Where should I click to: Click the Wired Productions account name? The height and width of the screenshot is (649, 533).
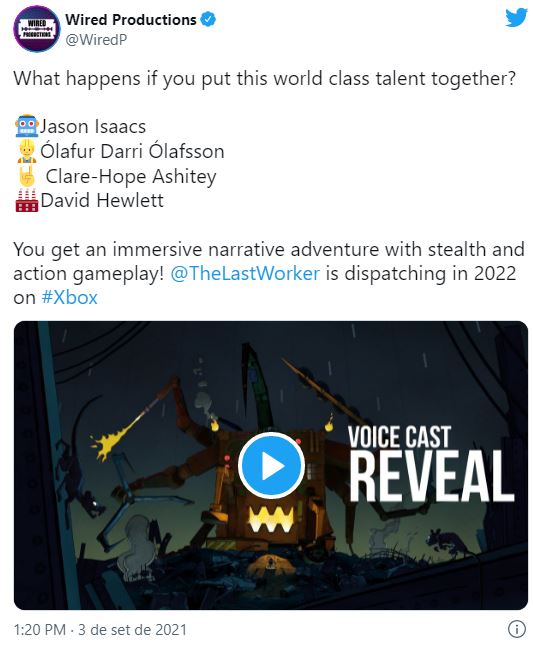pos(131,19)
